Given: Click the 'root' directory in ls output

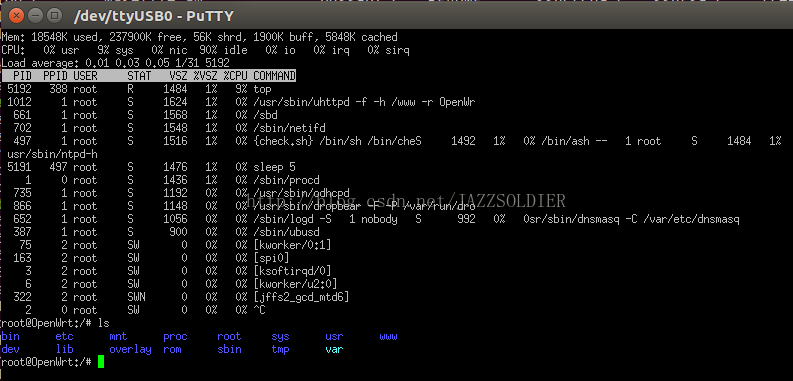Looking at the screenshot, I should 229,336.
